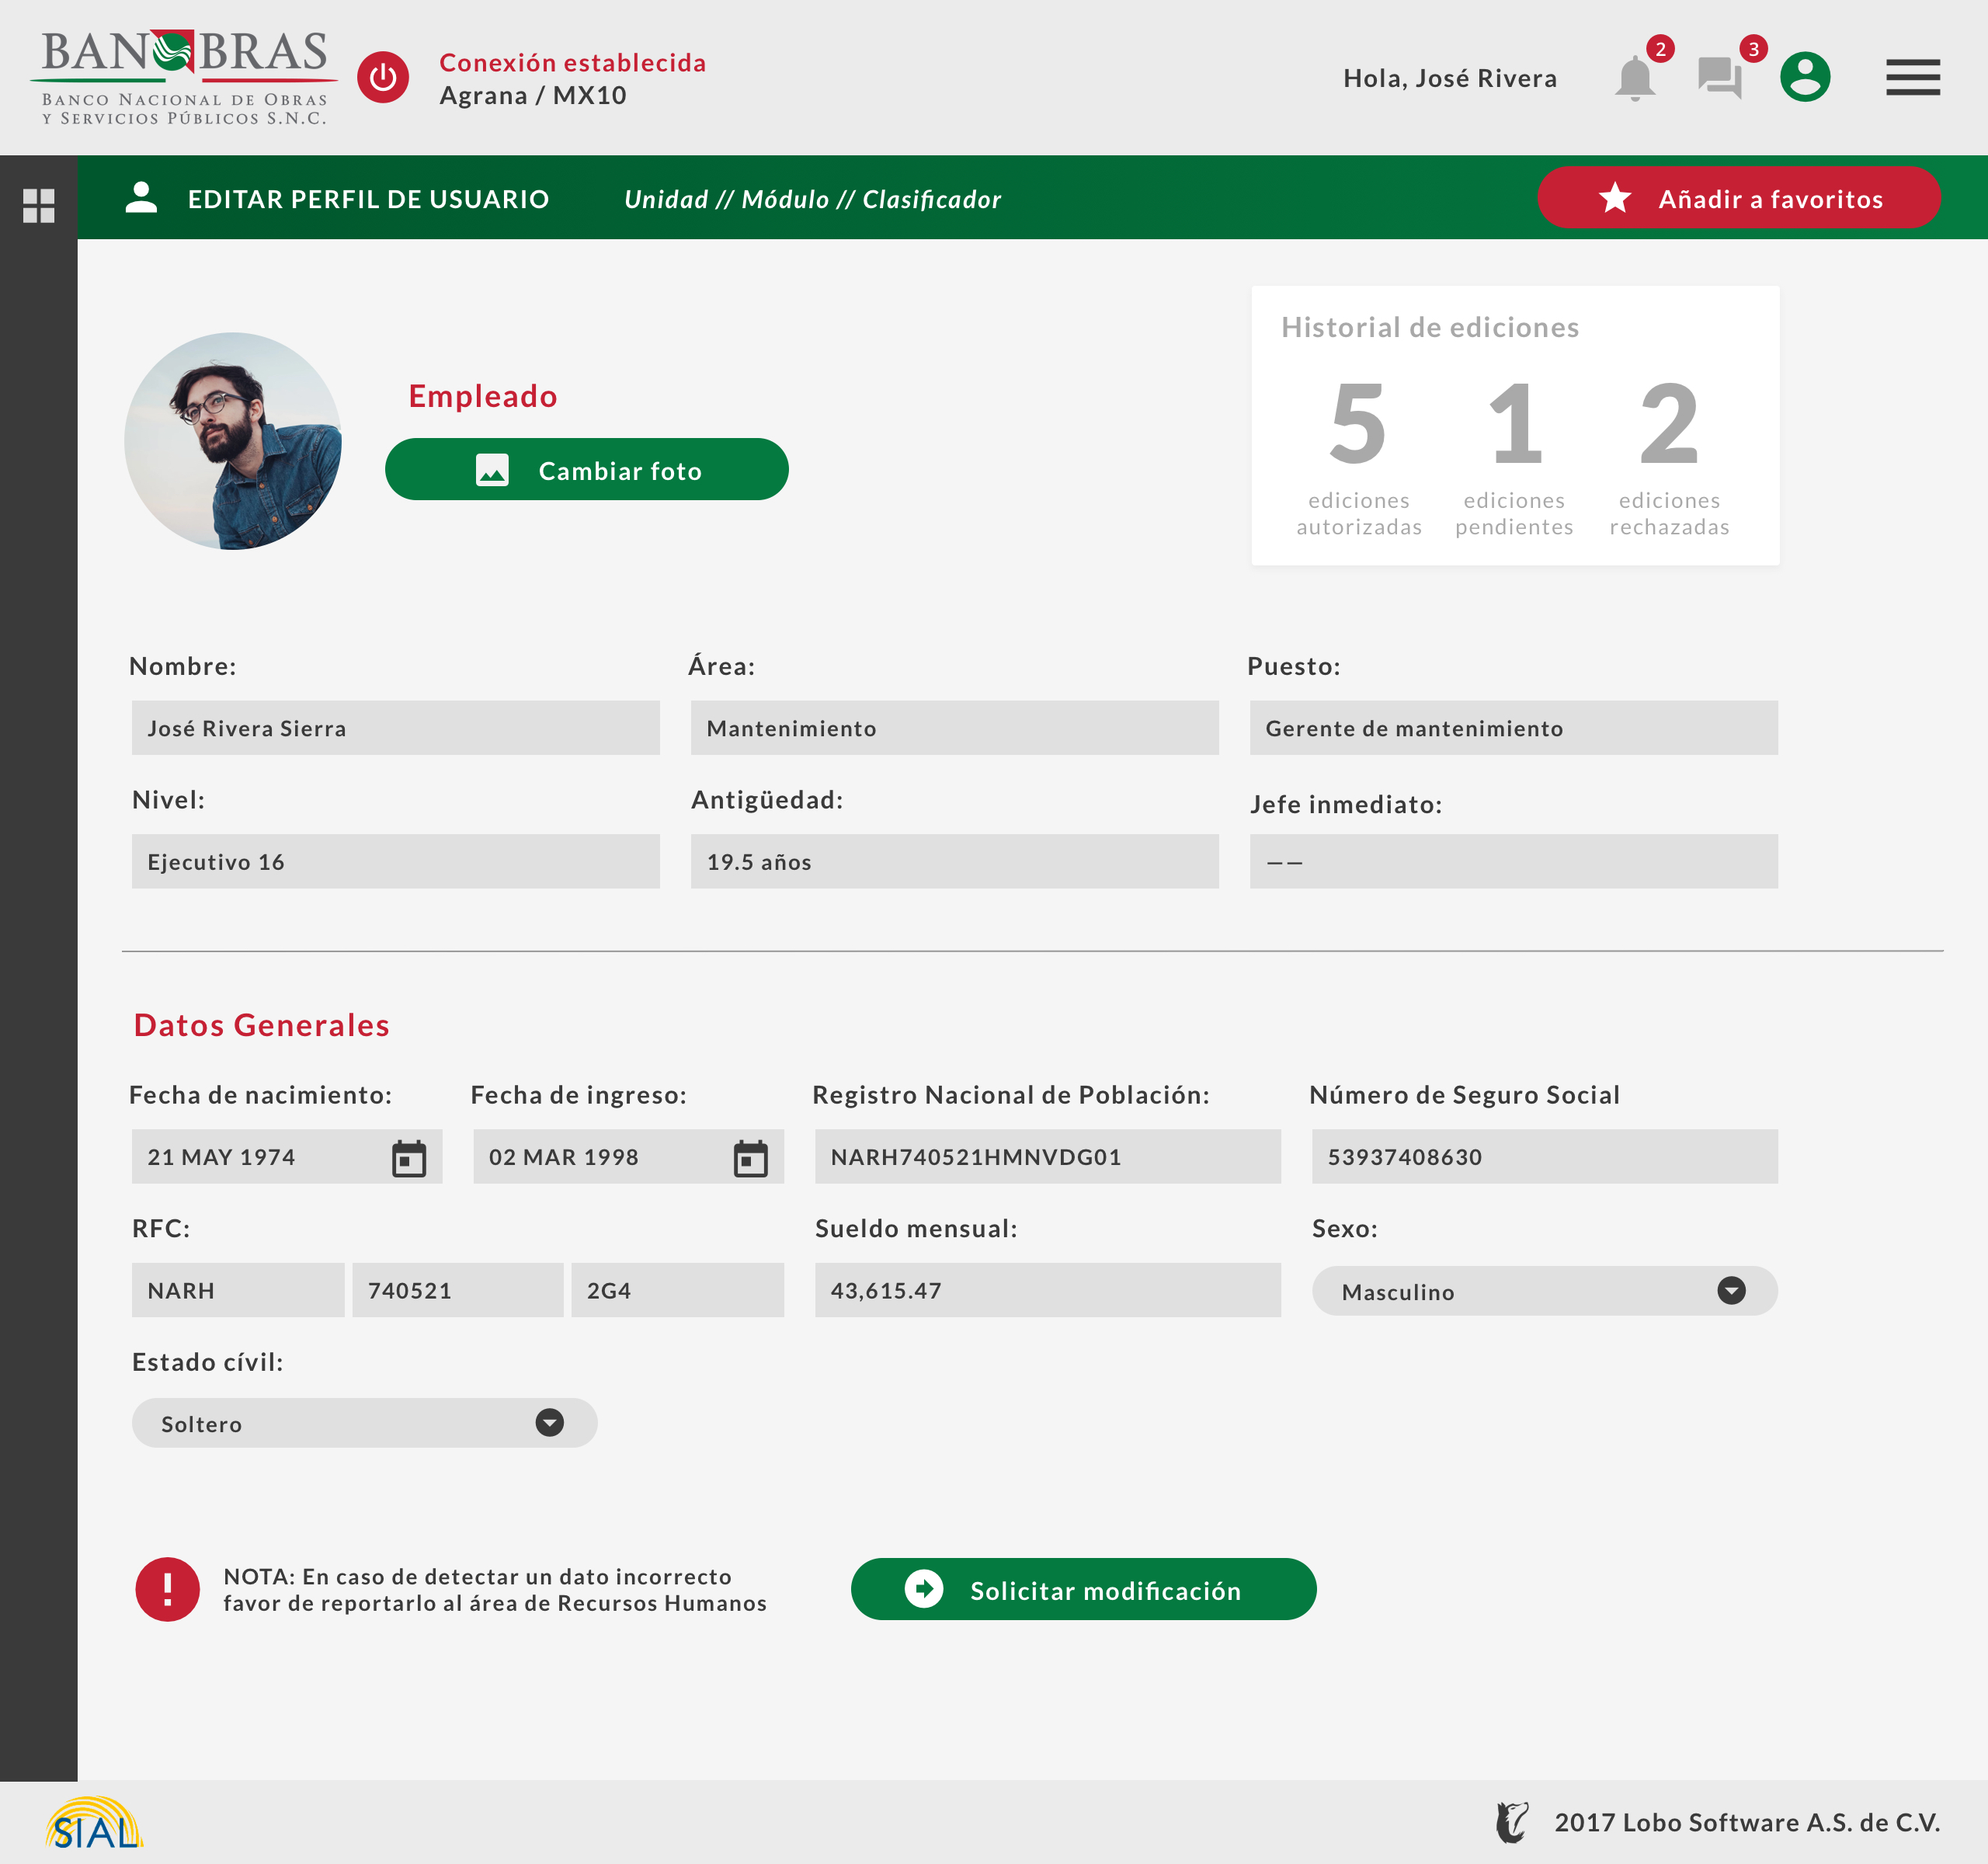Click the SIAL logo in footer
The width and height of the screenshot is (1988, 1864).
(x=94, y=1824)
